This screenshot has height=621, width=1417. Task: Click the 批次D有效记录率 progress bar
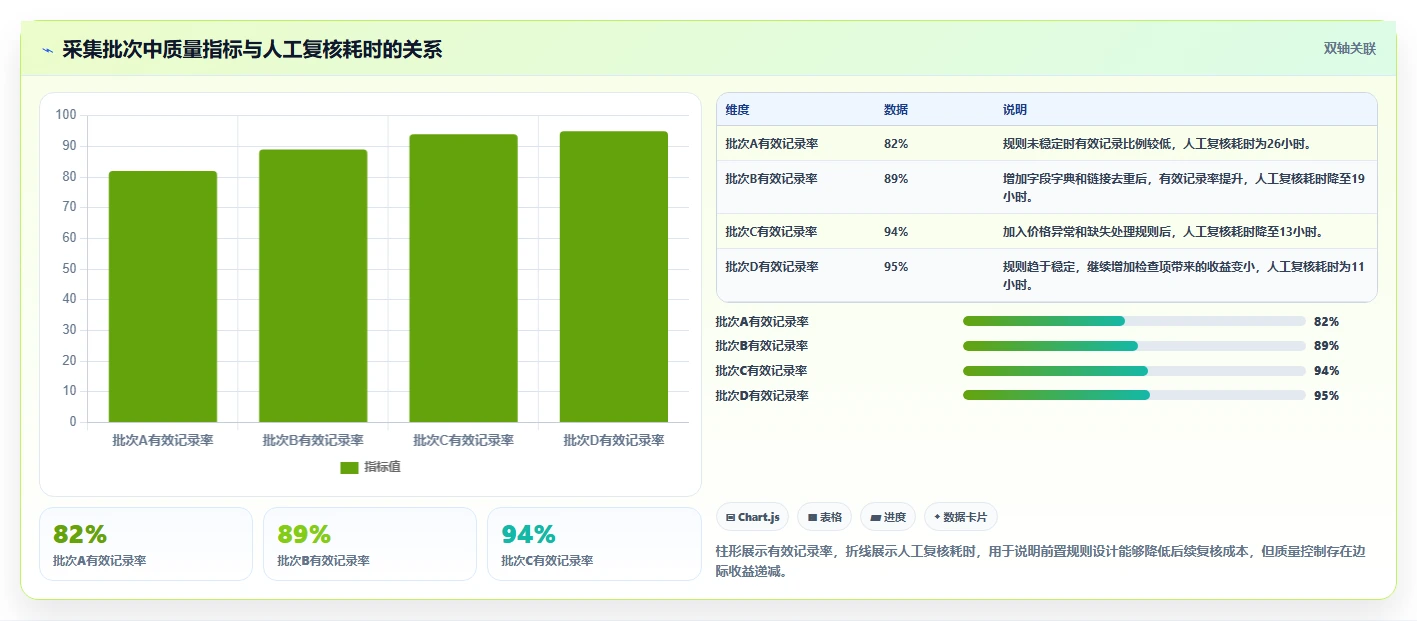[x=1134, y=395]
